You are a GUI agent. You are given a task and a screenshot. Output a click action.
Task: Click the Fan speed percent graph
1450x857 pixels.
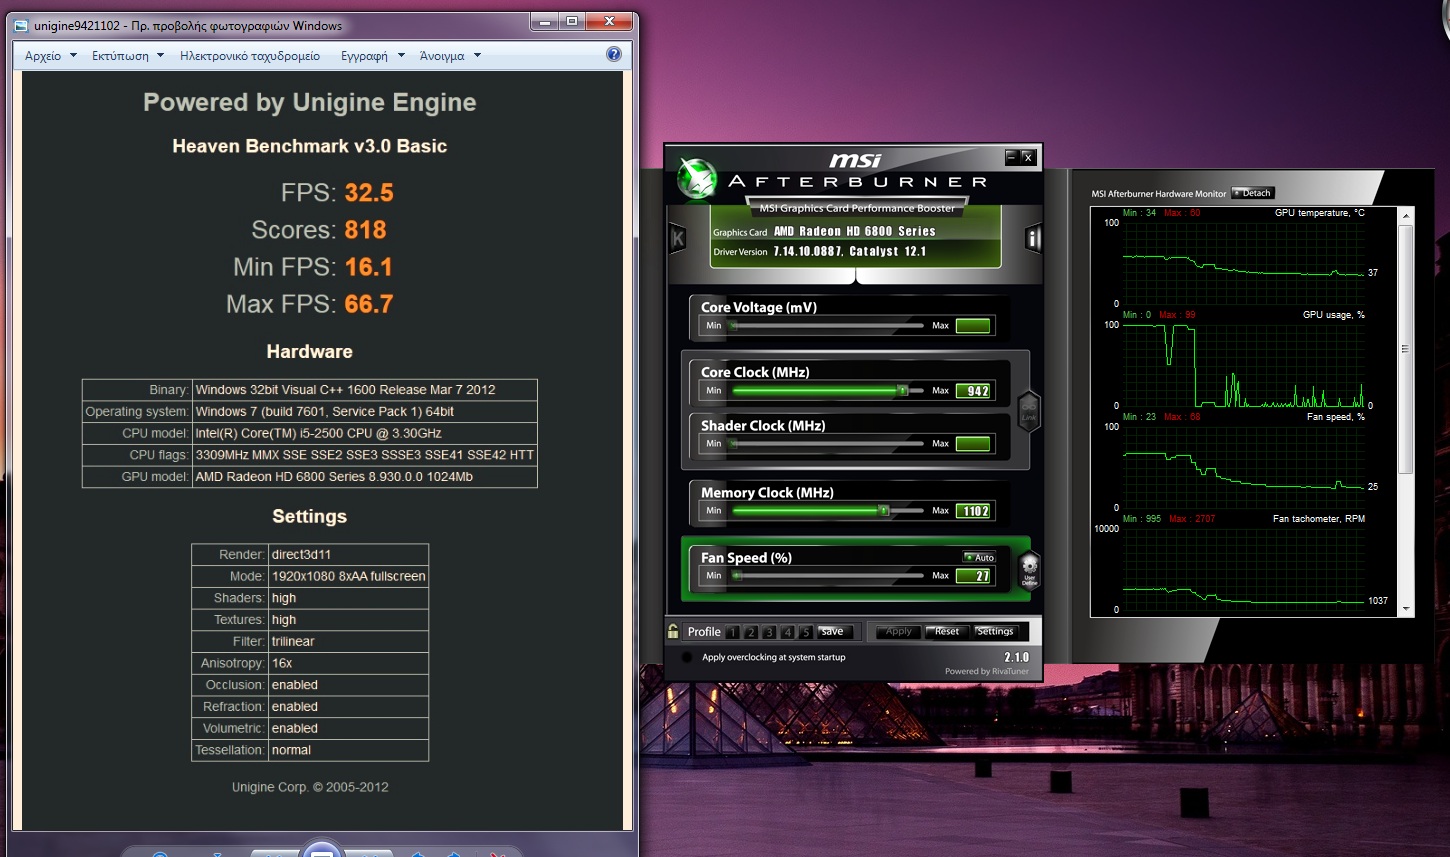1244,467
